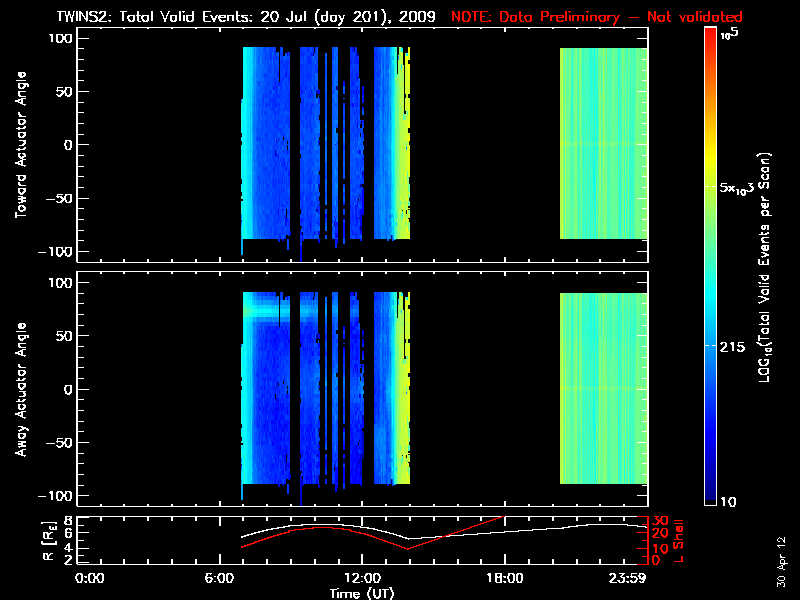
Task: Click the red top end of the color bar
Action: coord(710,35)
